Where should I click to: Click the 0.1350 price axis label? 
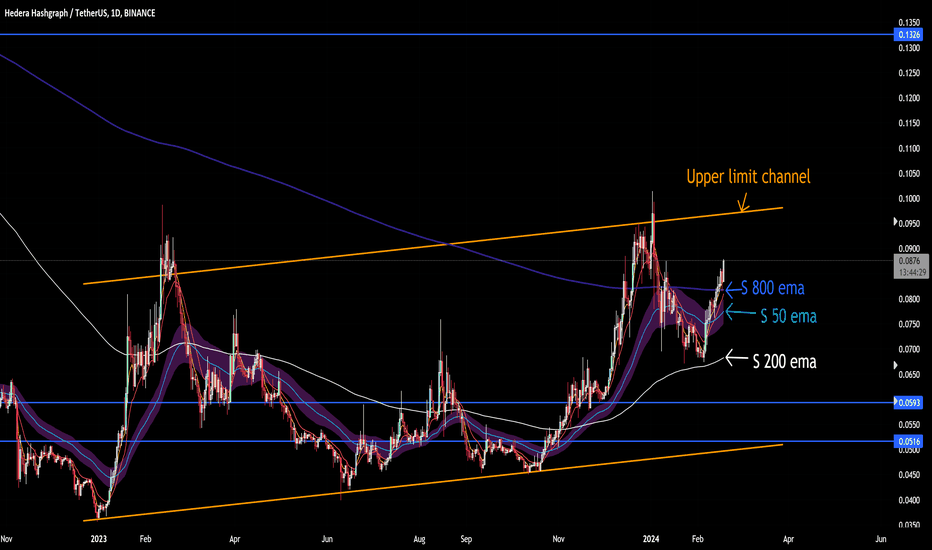tap(909, 23)
